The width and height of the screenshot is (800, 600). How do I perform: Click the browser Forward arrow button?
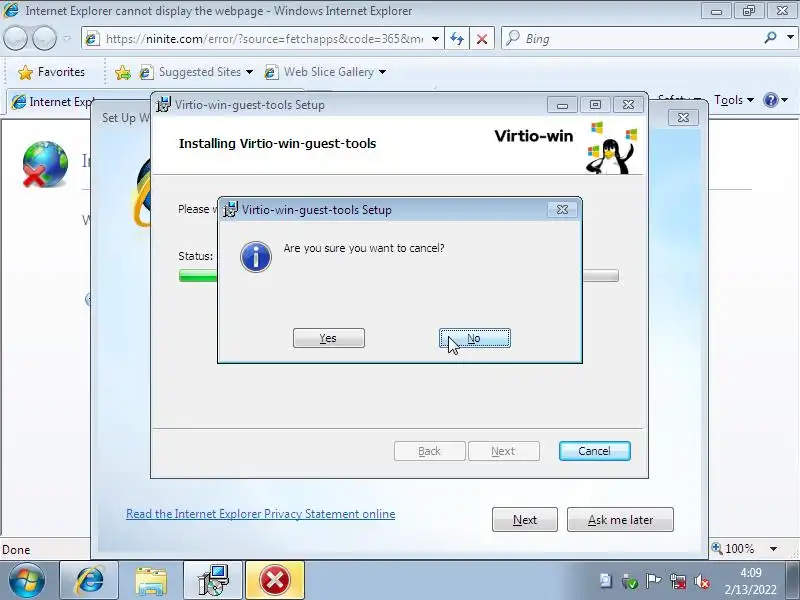(x=44, y=38)
